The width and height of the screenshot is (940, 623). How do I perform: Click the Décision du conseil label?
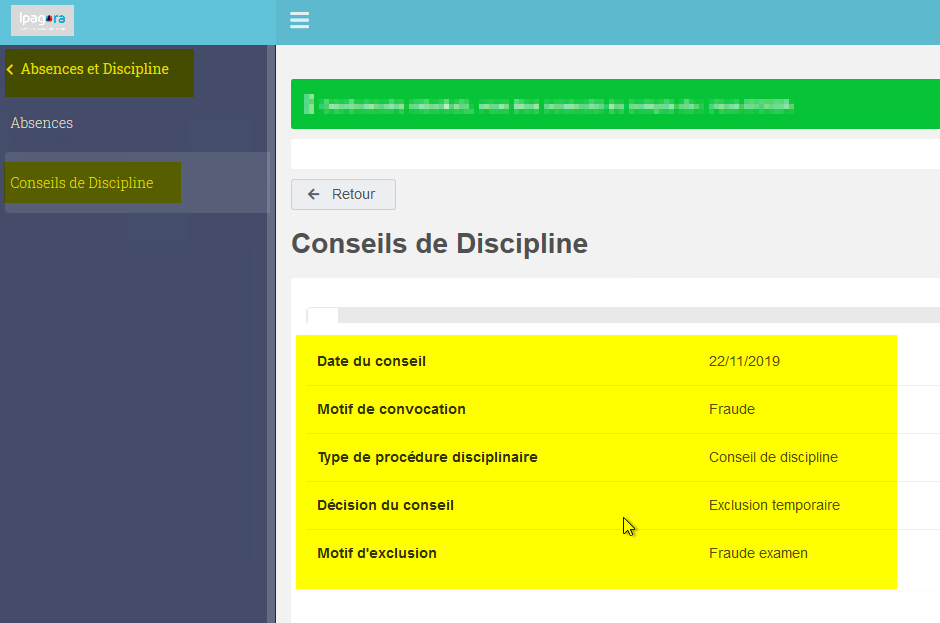(385, 505)
